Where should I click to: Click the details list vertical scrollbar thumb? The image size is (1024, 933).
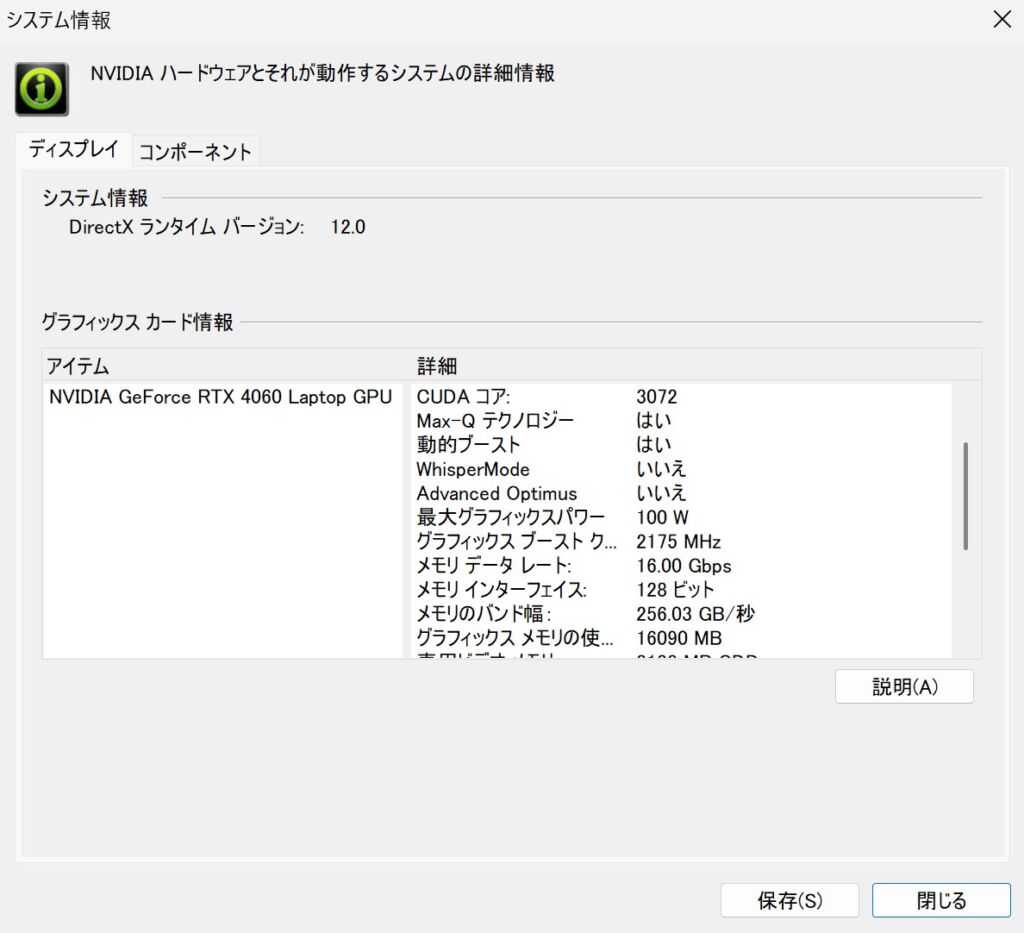(x=965, y=496)
